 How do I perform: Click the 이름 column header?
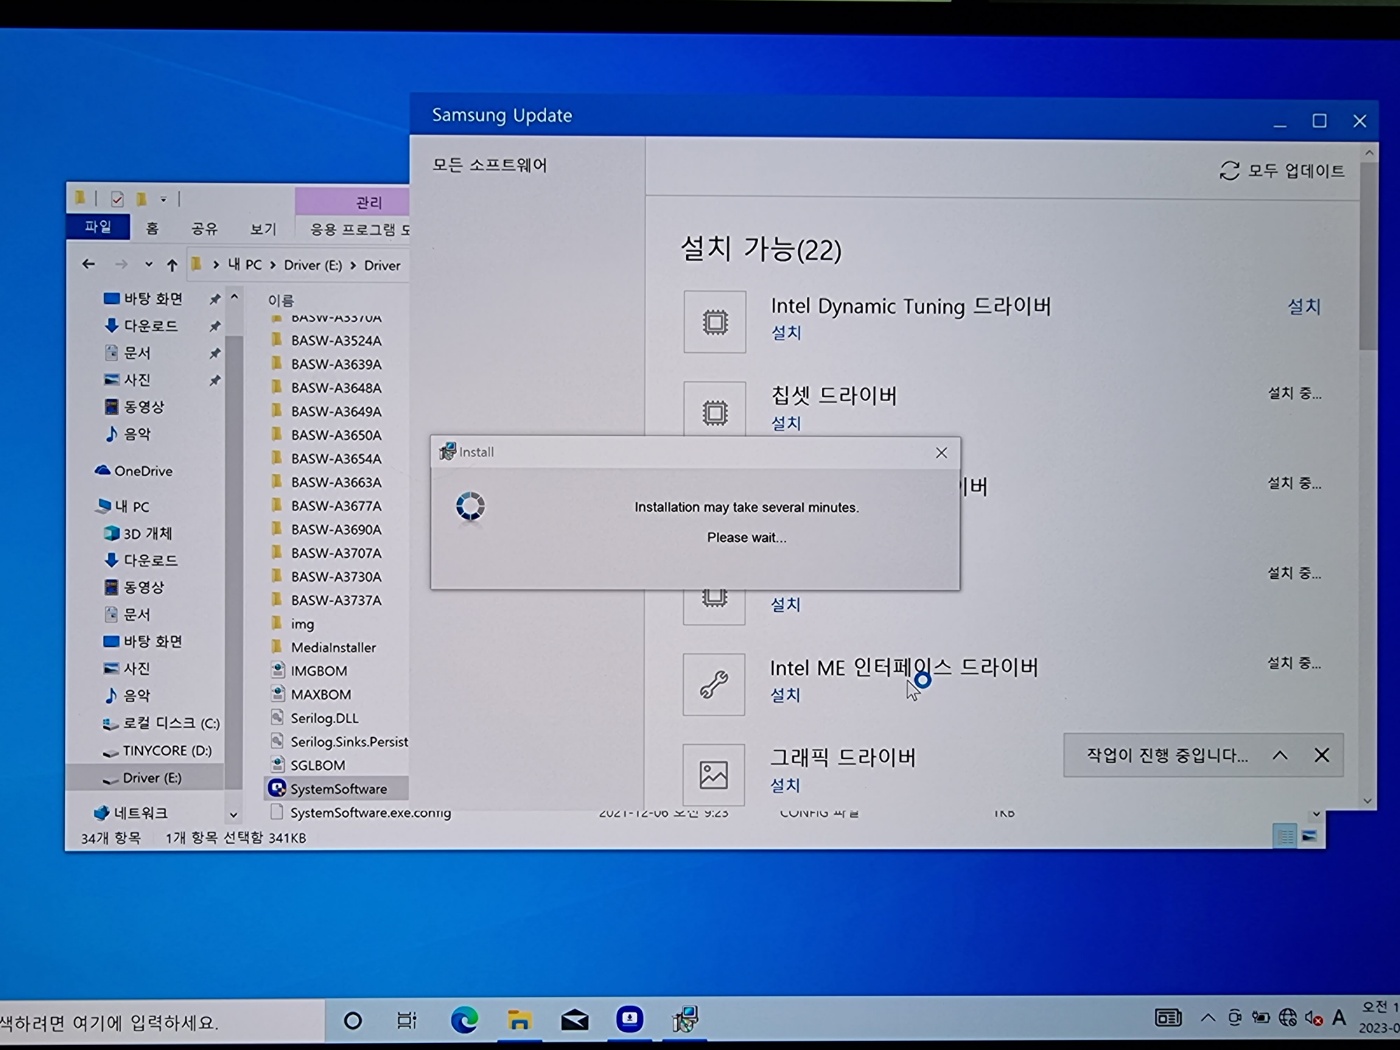point(281,300)
